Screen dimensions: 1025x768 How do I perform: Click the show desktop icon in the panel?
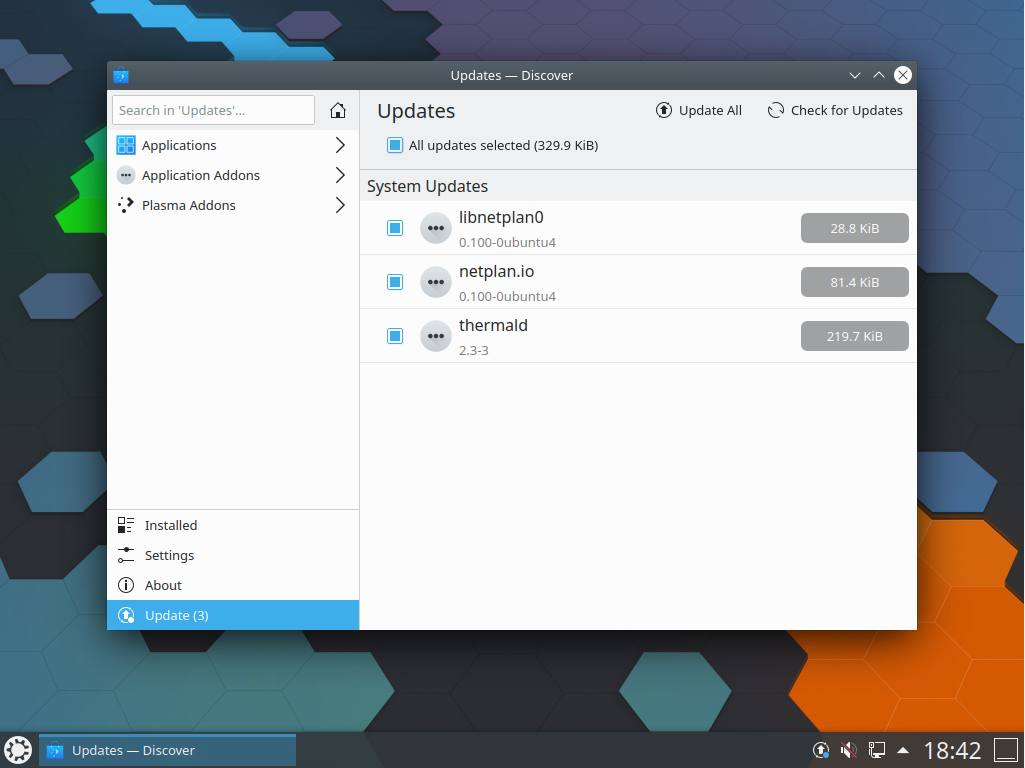pos(1005,750)
